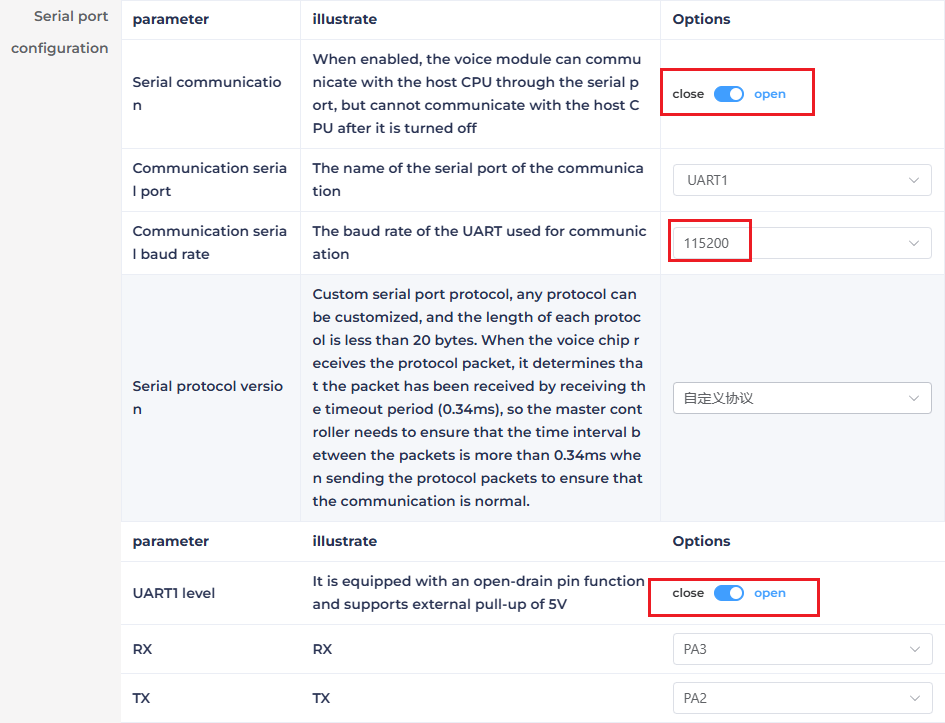Select the Serial port configuration section label
945x723 pixels.
pos(60,32)
